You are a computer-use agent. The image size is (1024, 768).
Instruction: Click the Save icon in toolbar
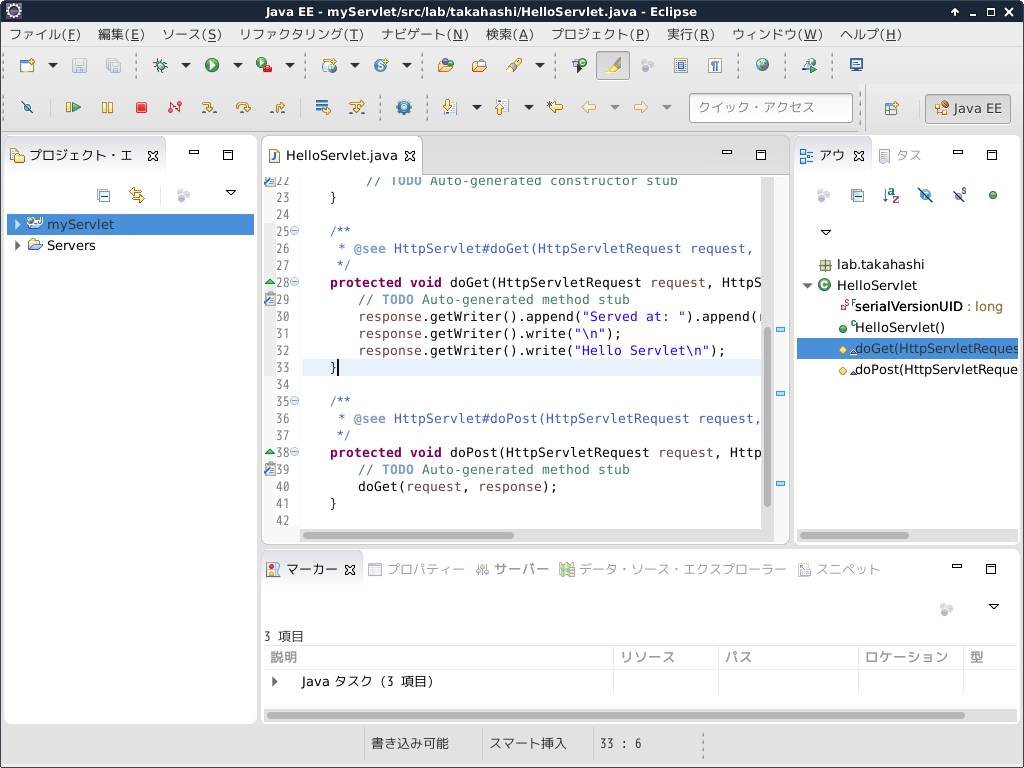tap(80, 65)
